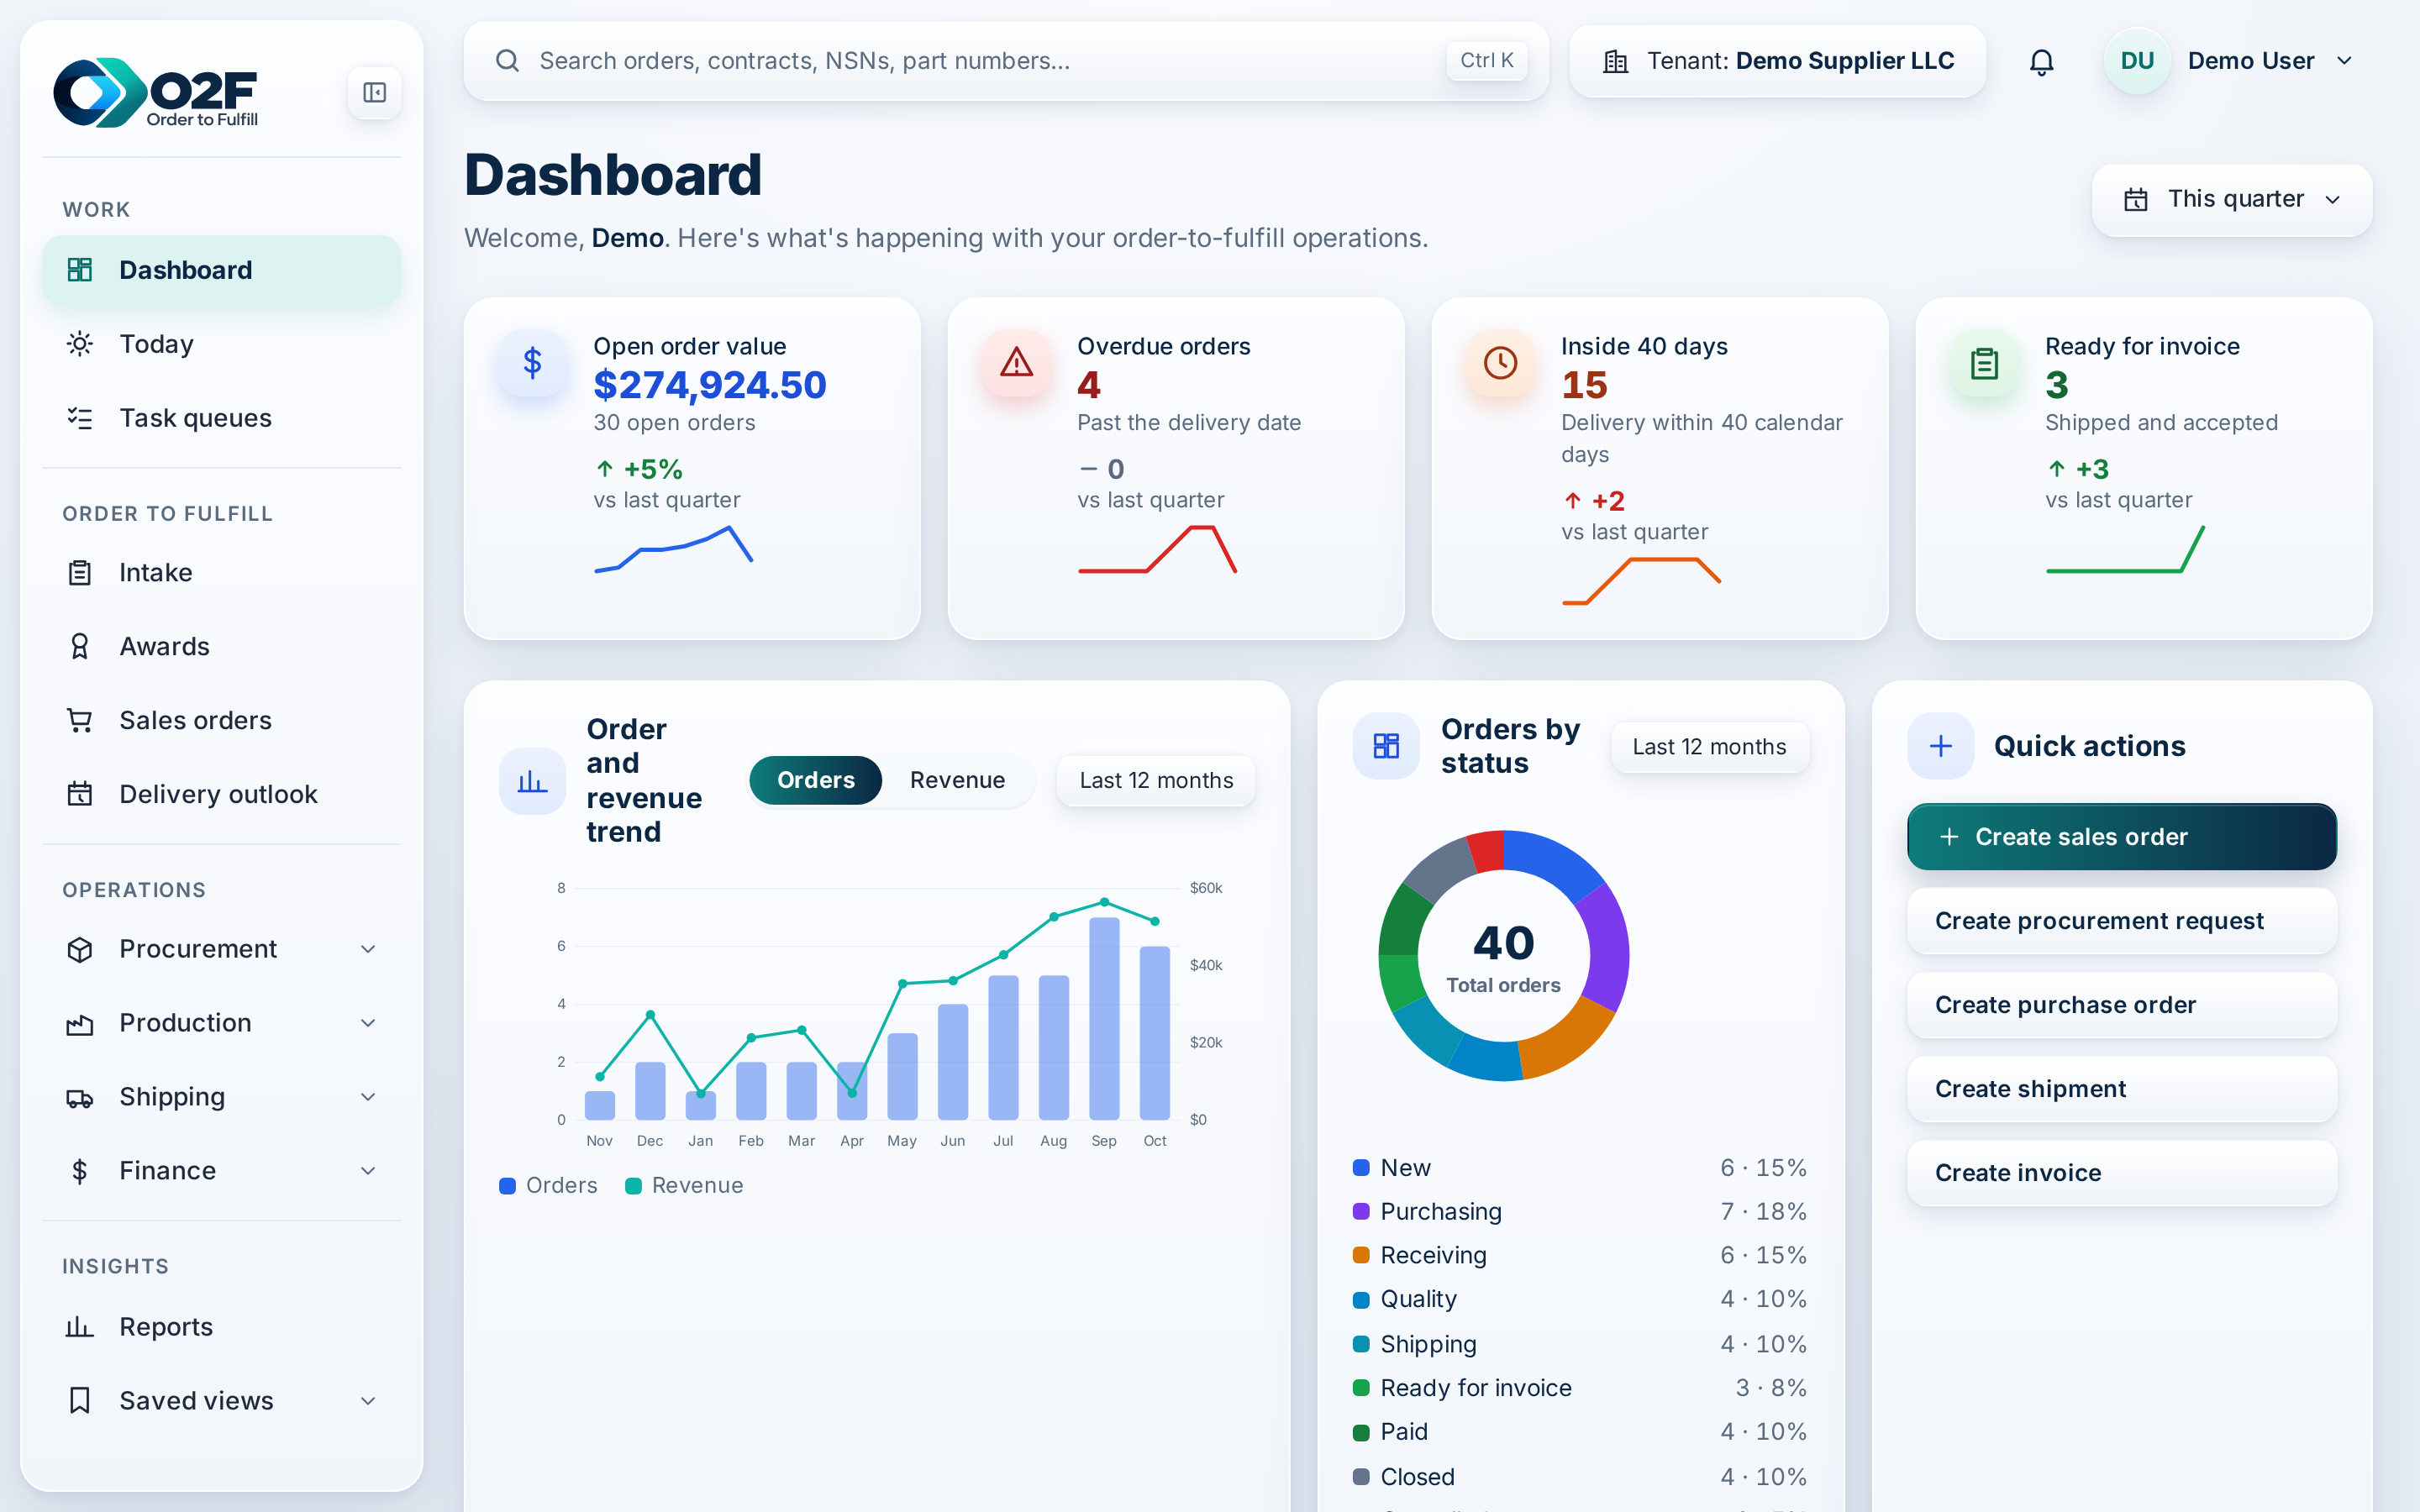Expand the Production chevron
Viewport: 2420px width, 1512px height.
click(x=368, y=1023)
